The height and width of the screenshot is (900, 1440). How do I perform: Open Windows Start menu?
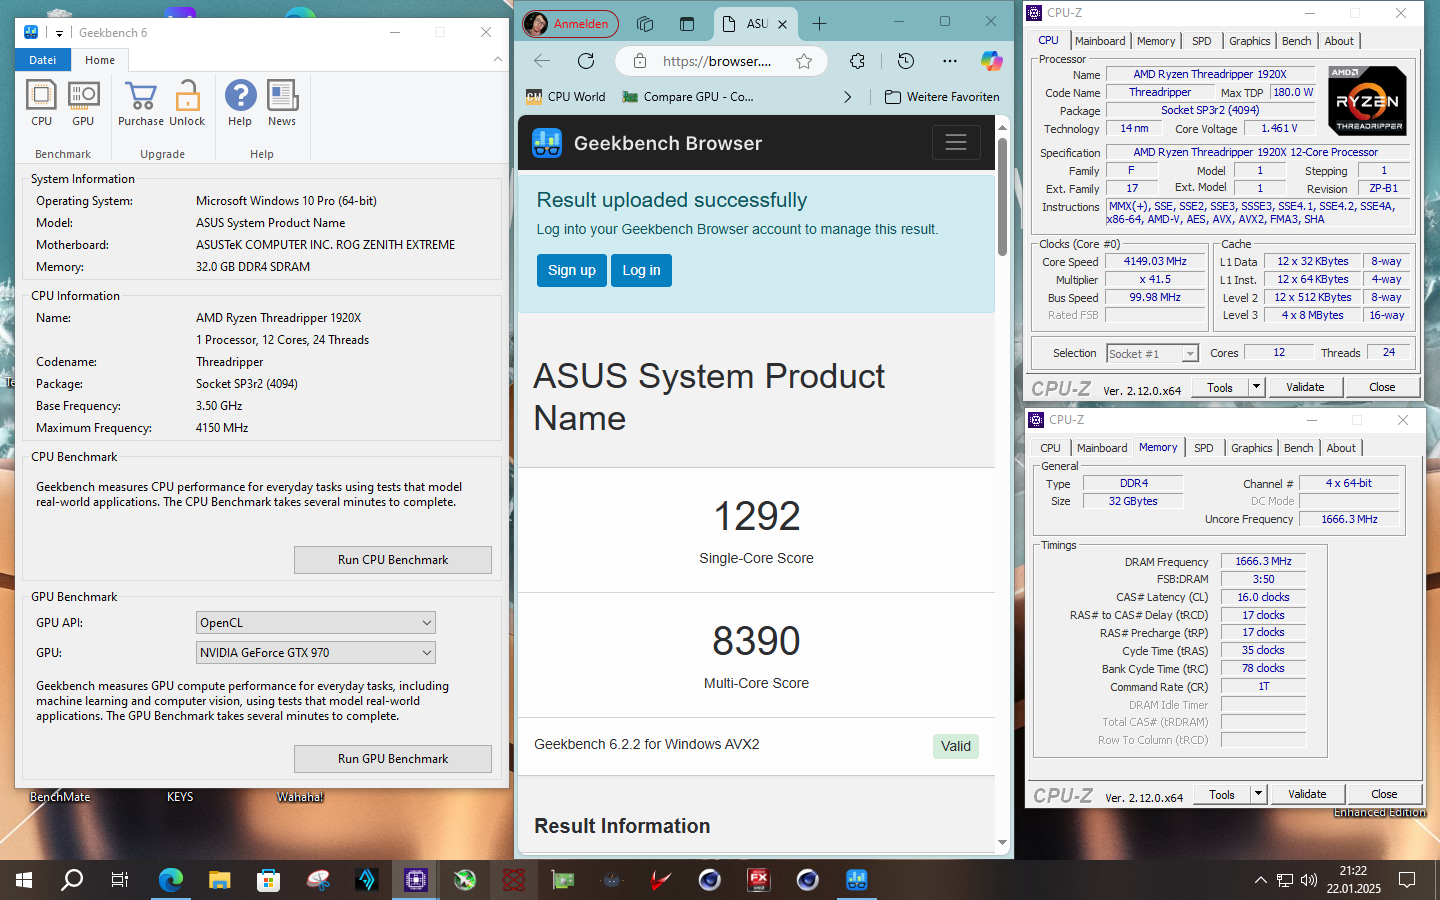[24, 880]
